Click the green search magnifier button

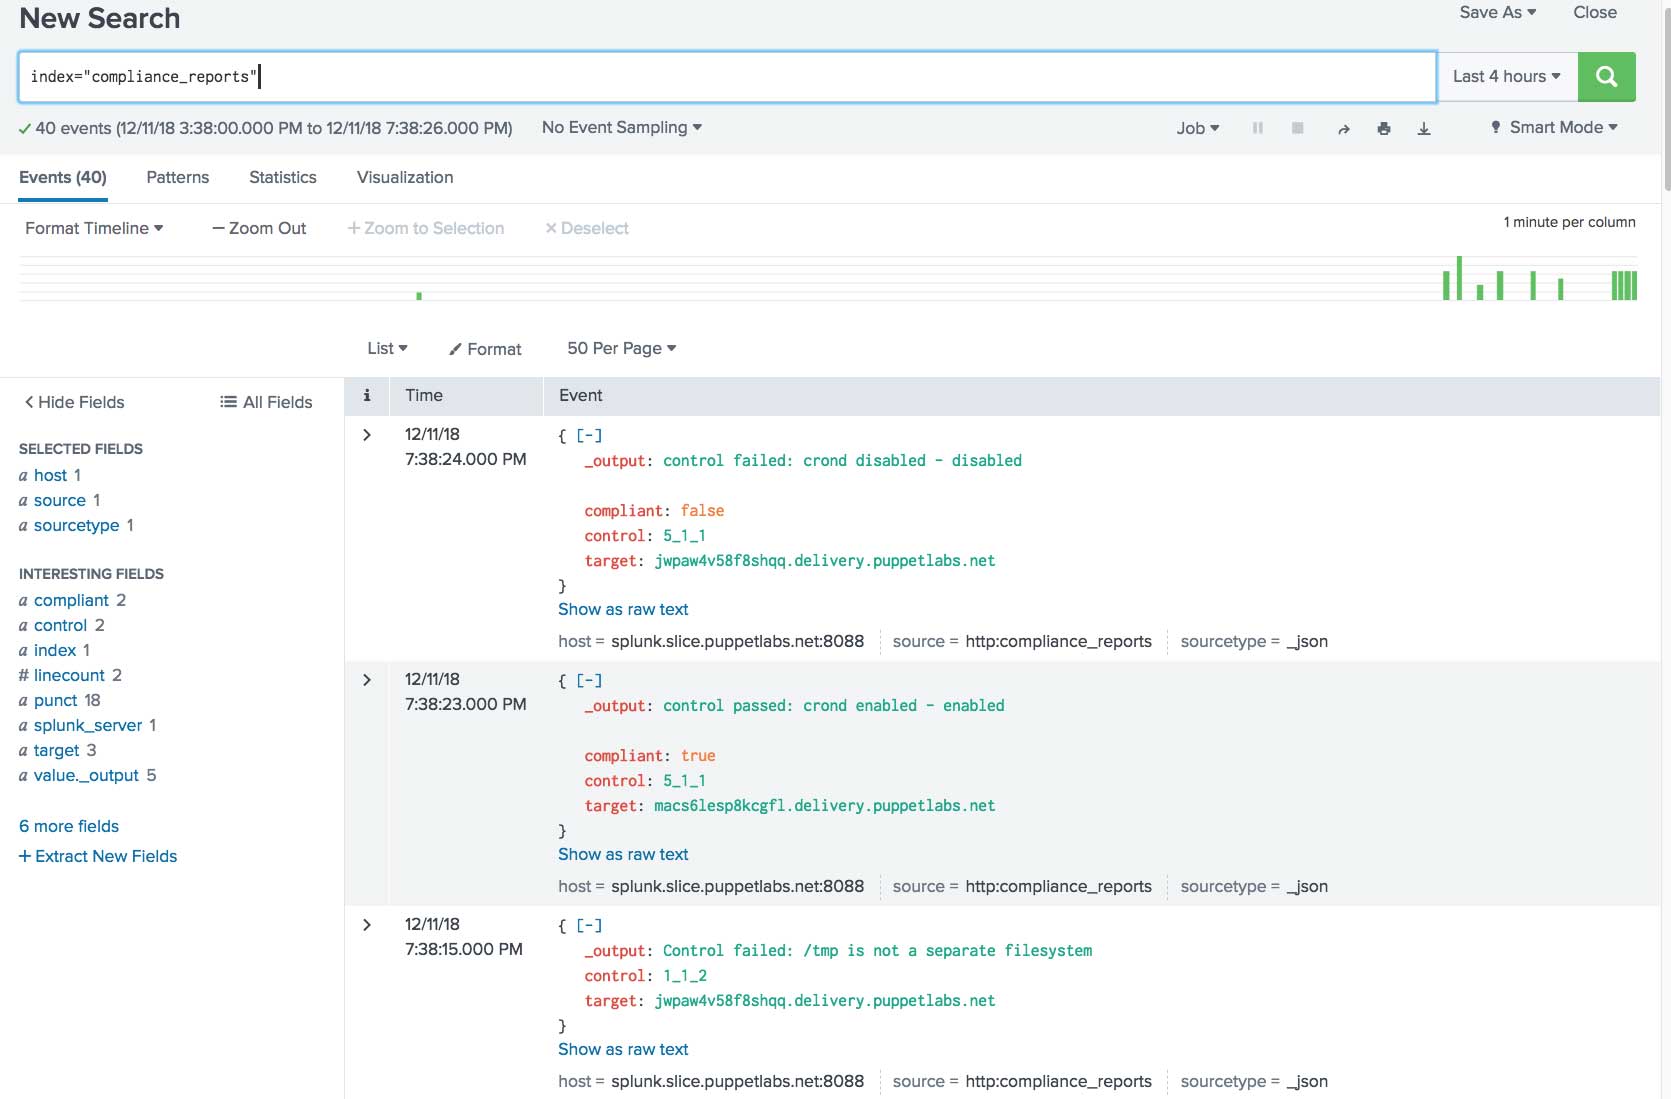1606,77
